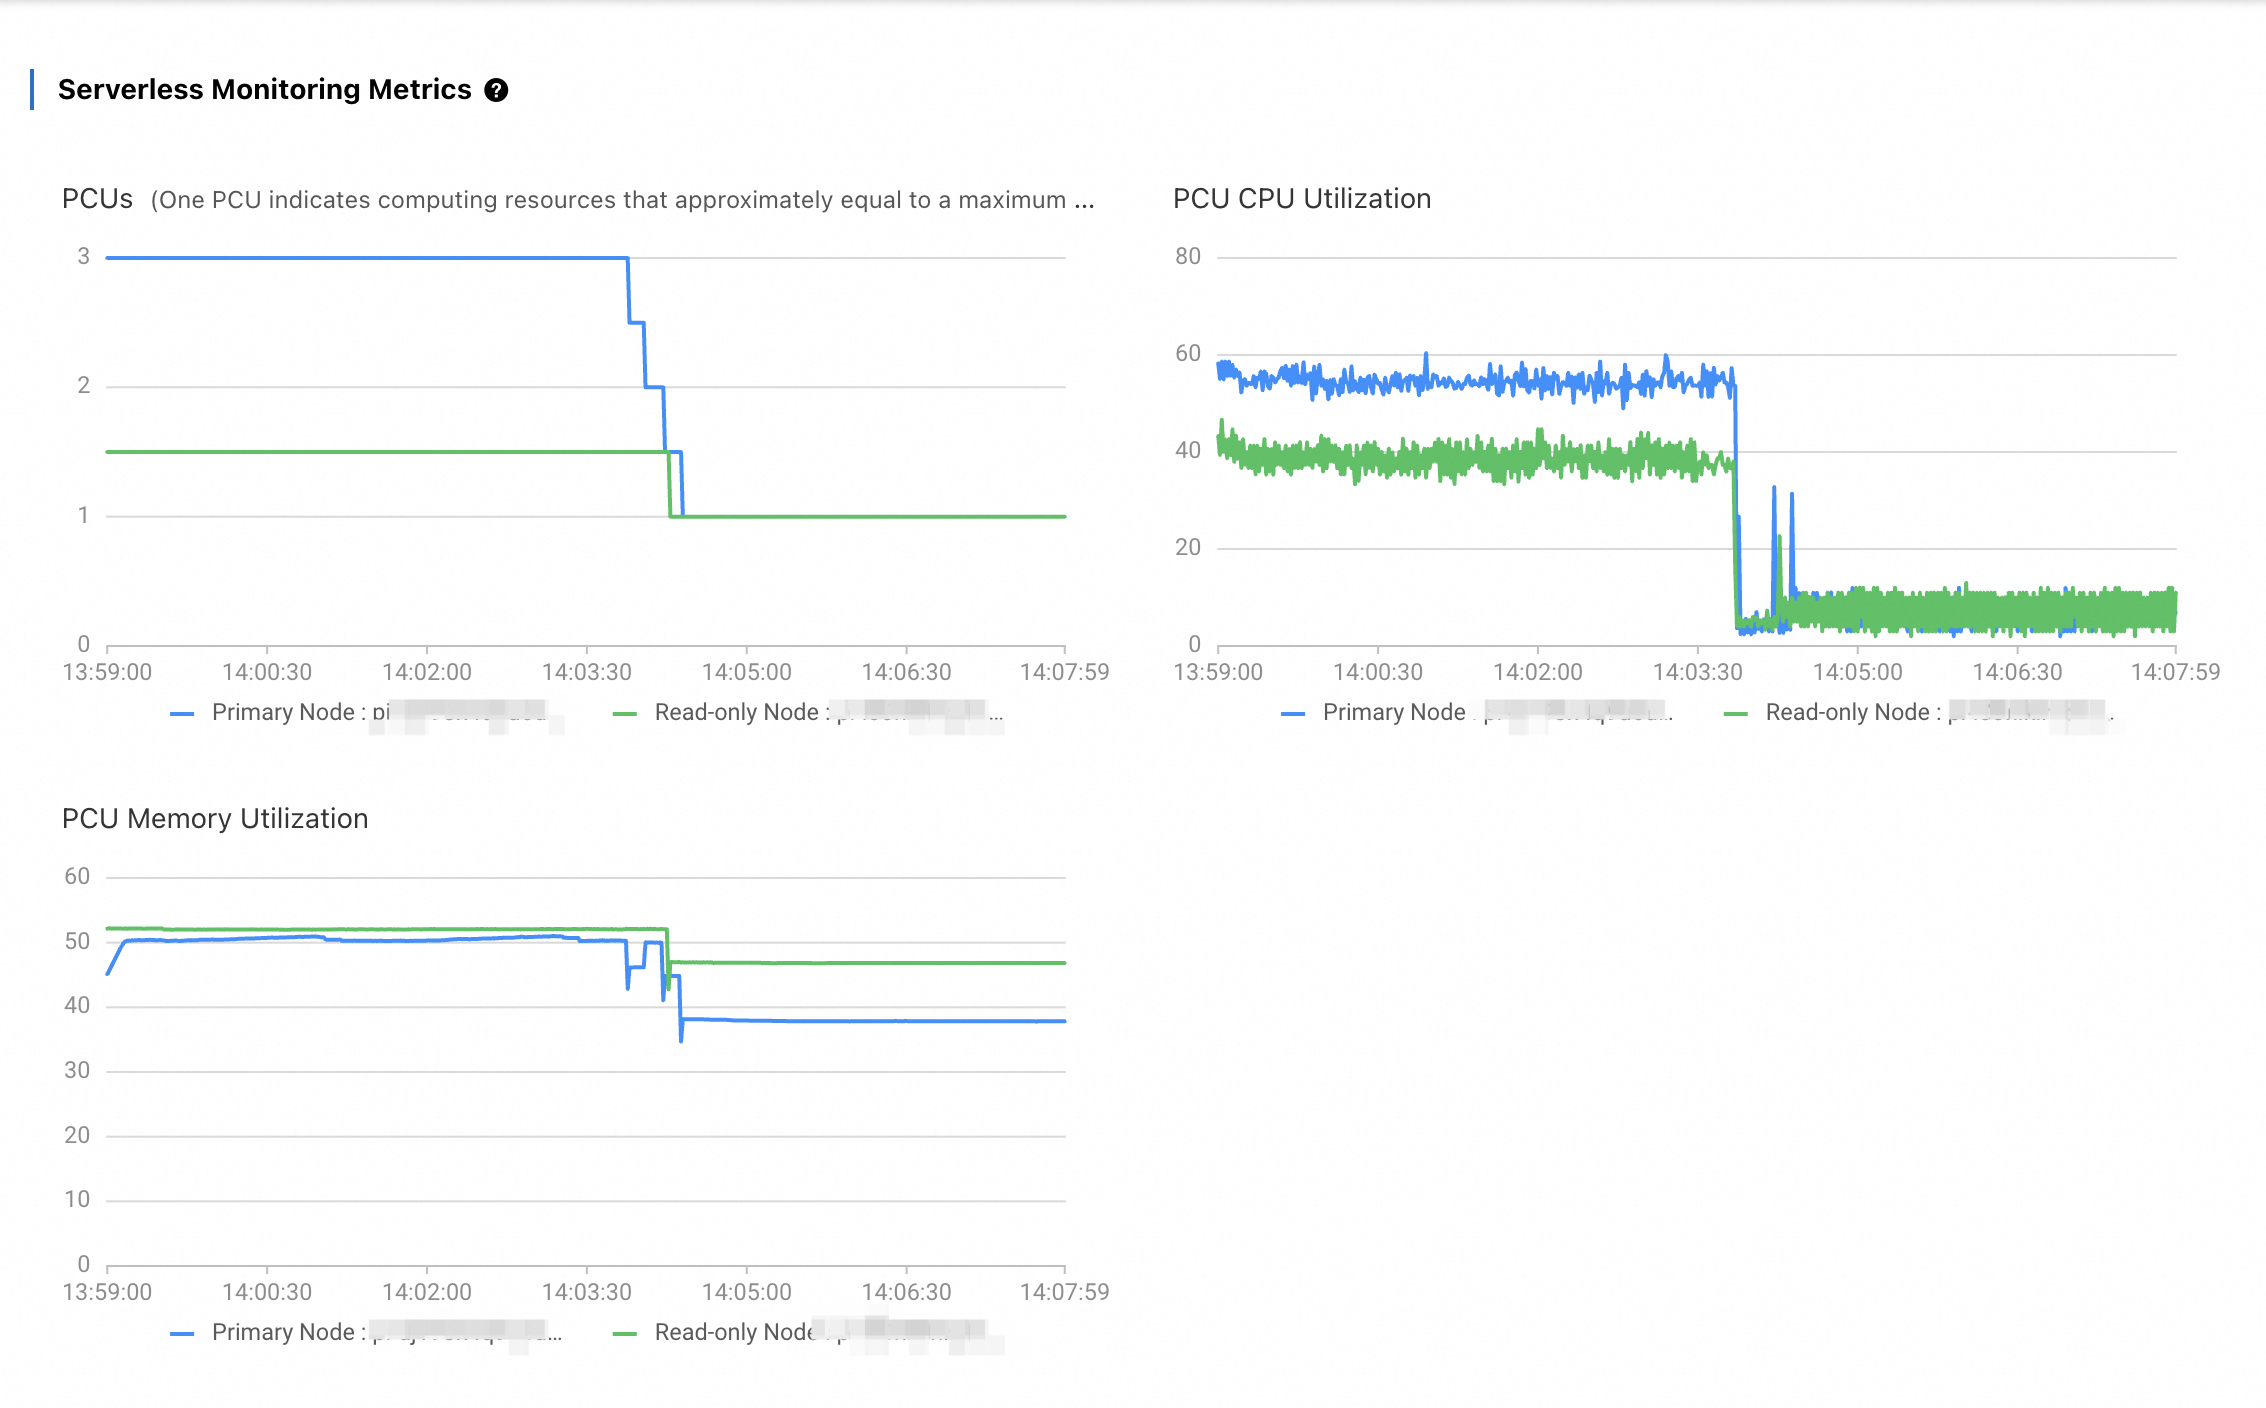The height and width of the screenshot is (1408, 2266).
Task: Click 14:07:59 label on CPU Utilization axis
Action: point(2176,672)
